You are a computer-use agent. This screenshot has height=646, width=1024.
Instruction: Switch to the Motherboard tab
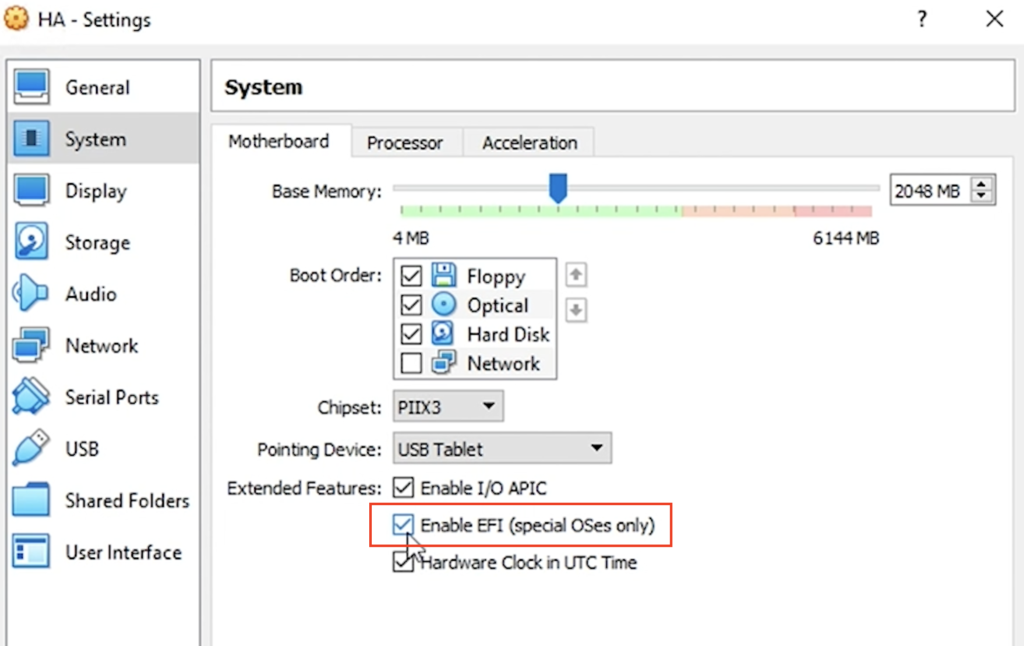point(279,142)
